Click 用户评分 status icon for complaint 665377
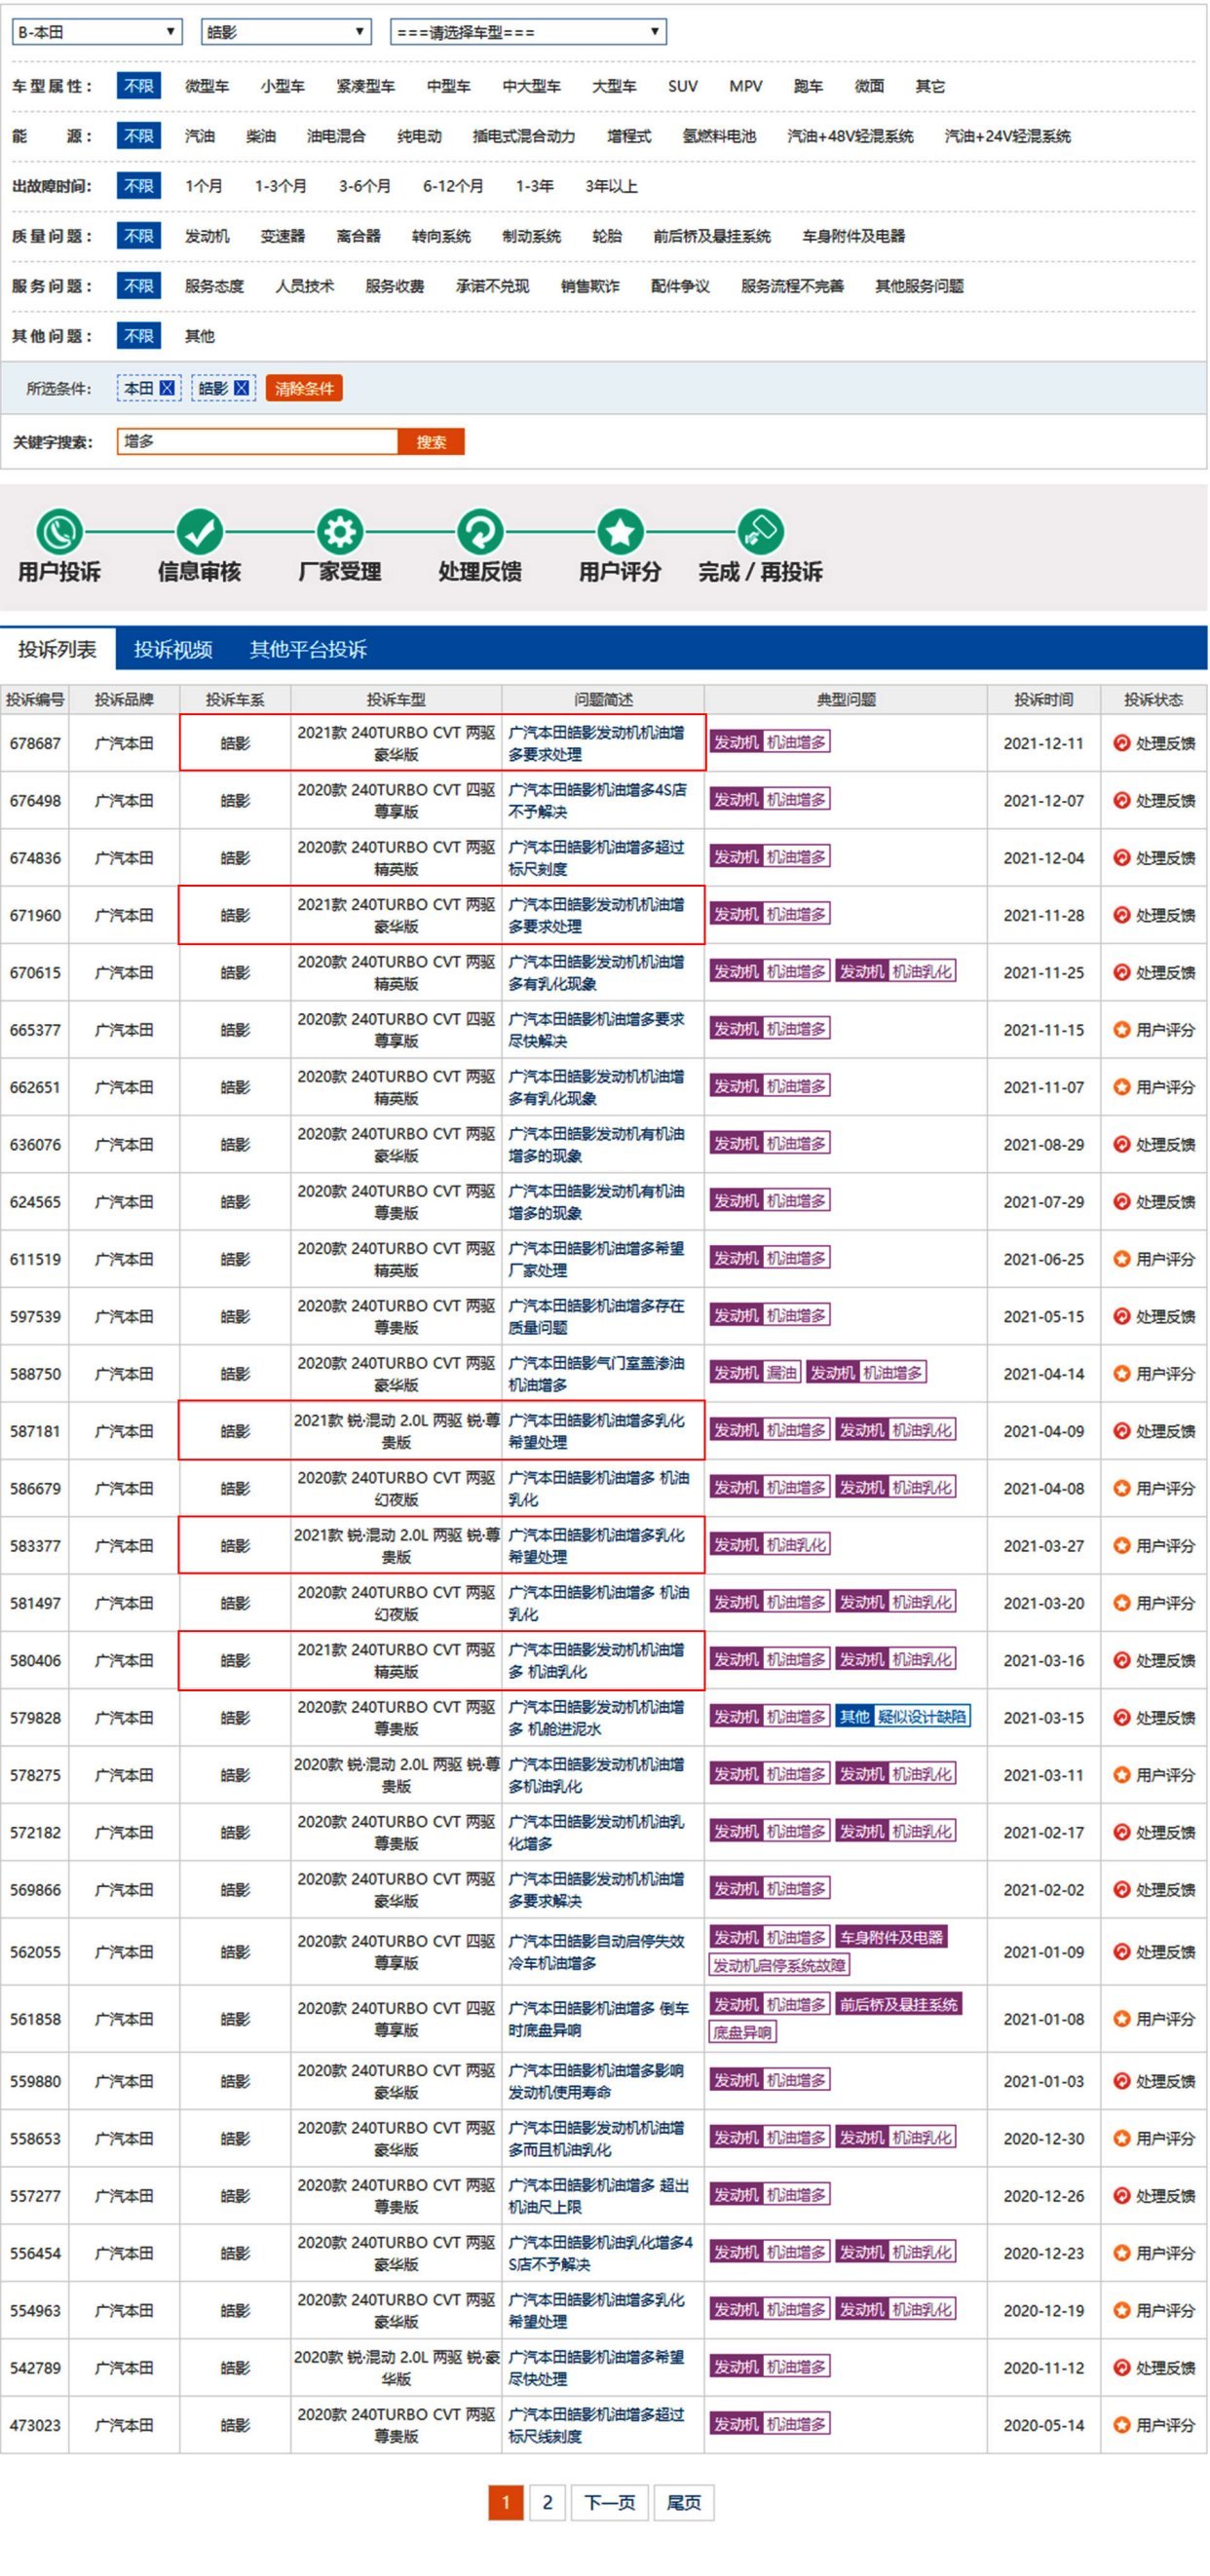 pos(1121,1029)
